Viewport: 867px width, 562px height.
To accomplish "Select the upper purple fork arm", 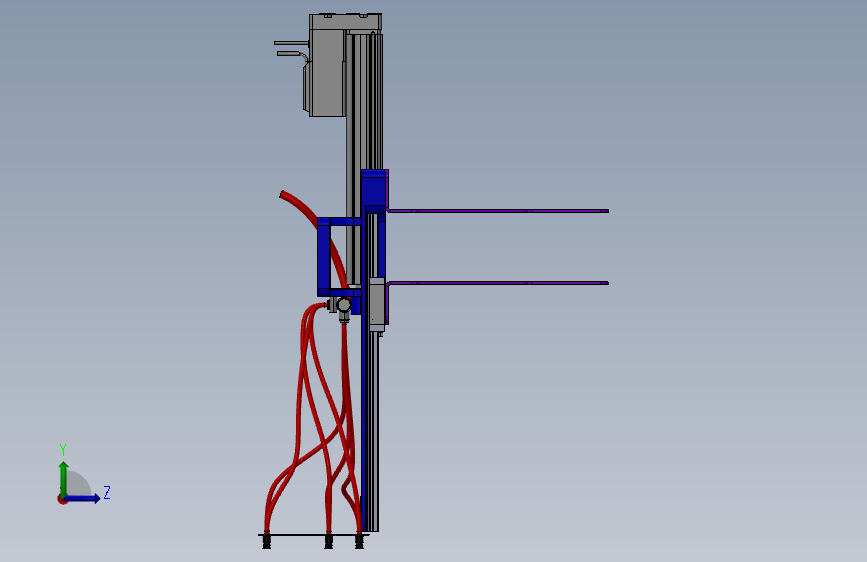I will coord(498,211).
